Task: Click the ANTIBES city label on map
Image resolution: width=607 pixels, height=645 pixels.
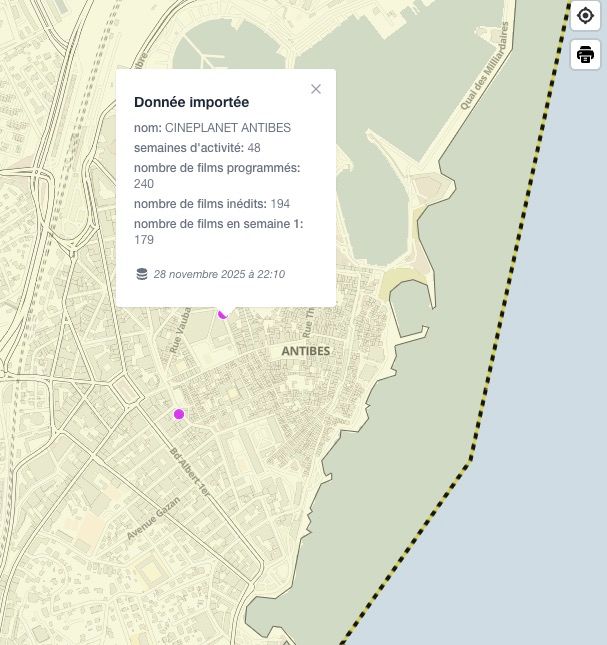Action: [x=305, y=352]
